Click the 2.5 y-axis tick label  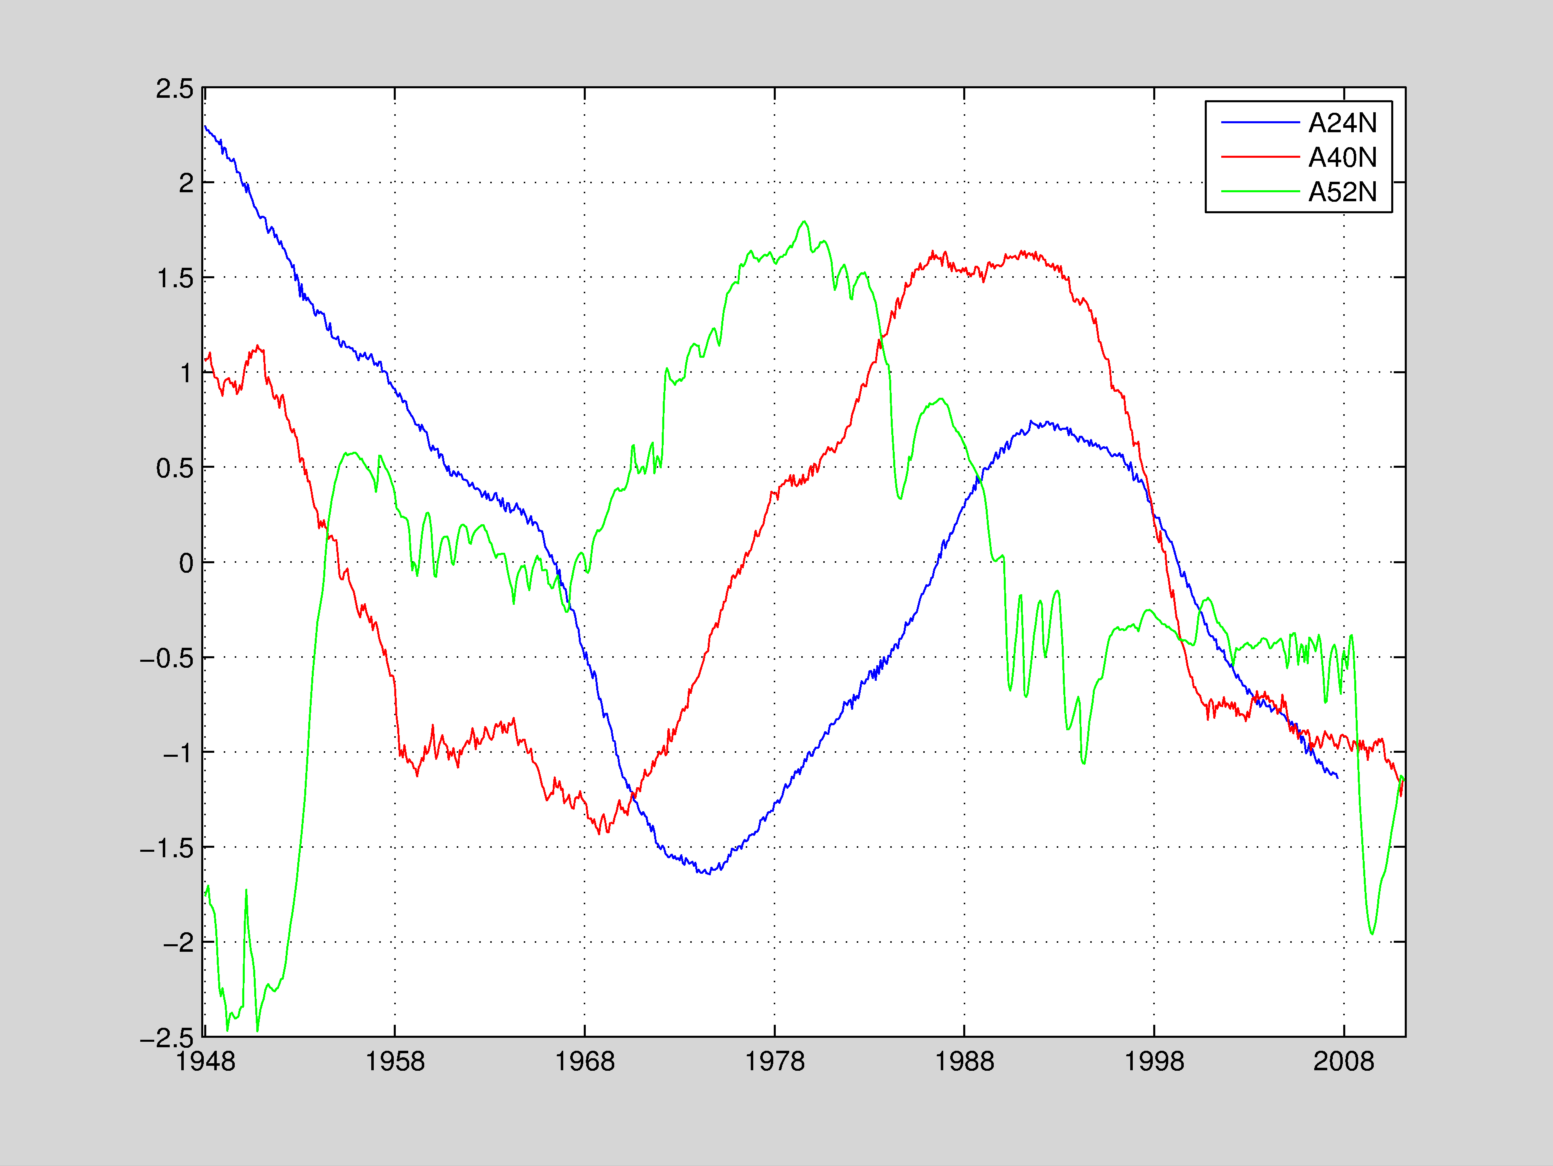pos(175,89)
